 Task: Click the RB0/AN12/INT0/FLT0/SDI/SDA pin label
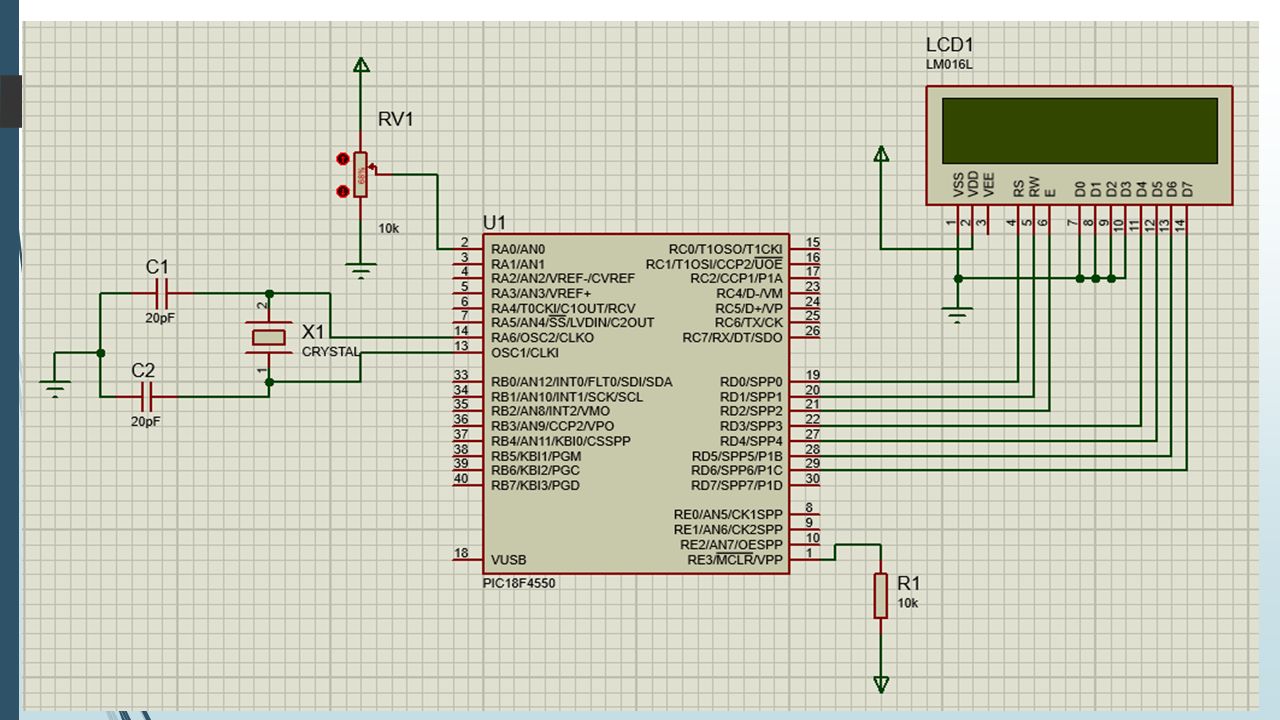click(581, 382)
